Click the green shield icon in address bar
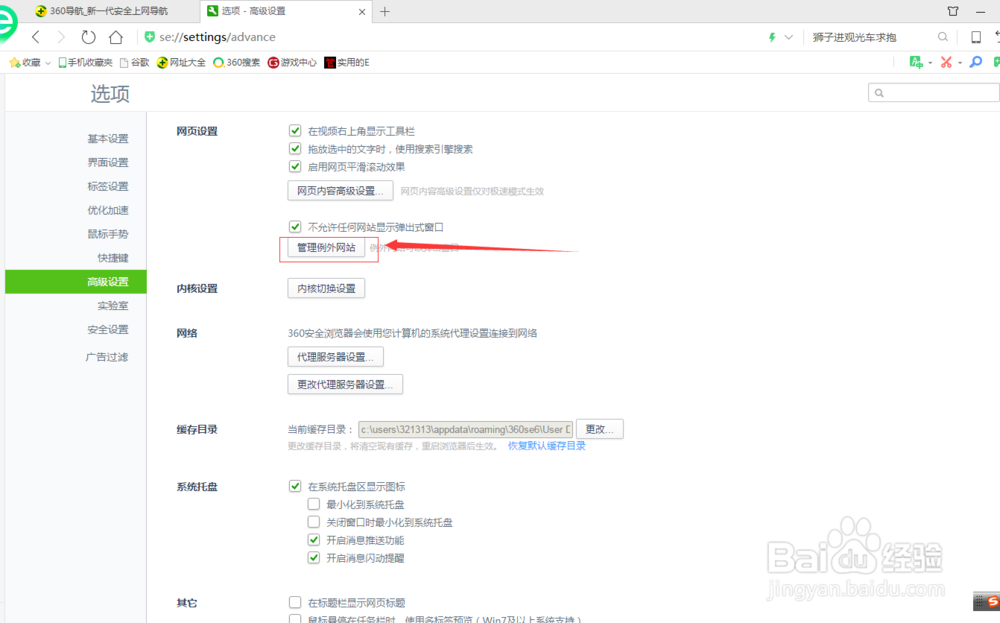1000x623 pixels. (149, 37)
